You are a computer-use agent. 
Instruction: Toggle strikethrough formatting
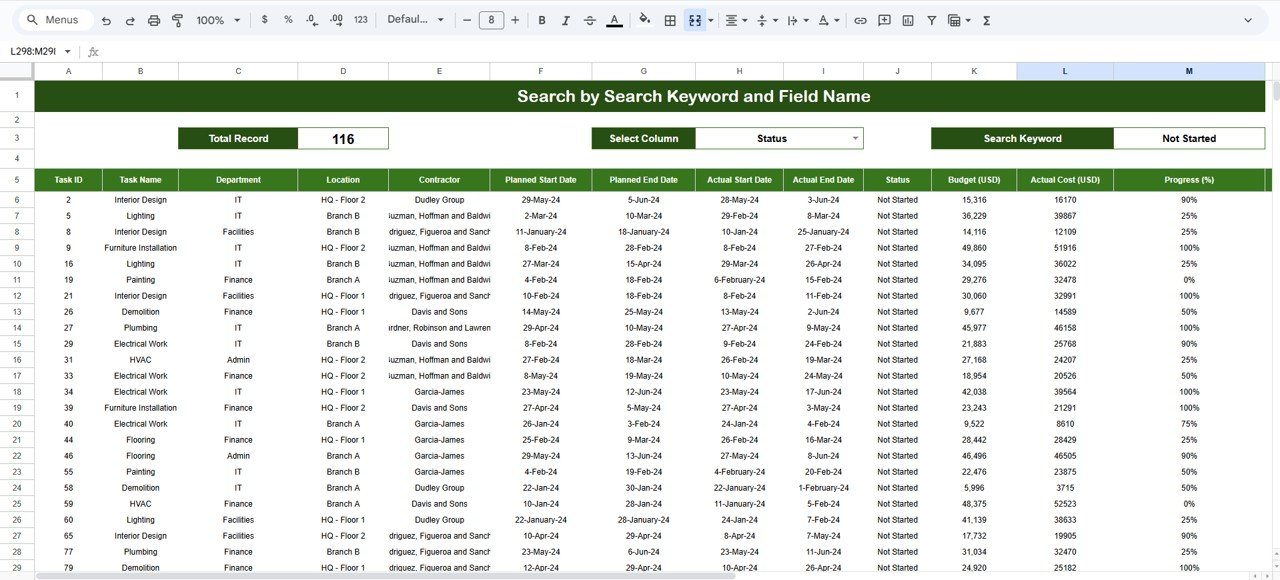pos(589,20)
